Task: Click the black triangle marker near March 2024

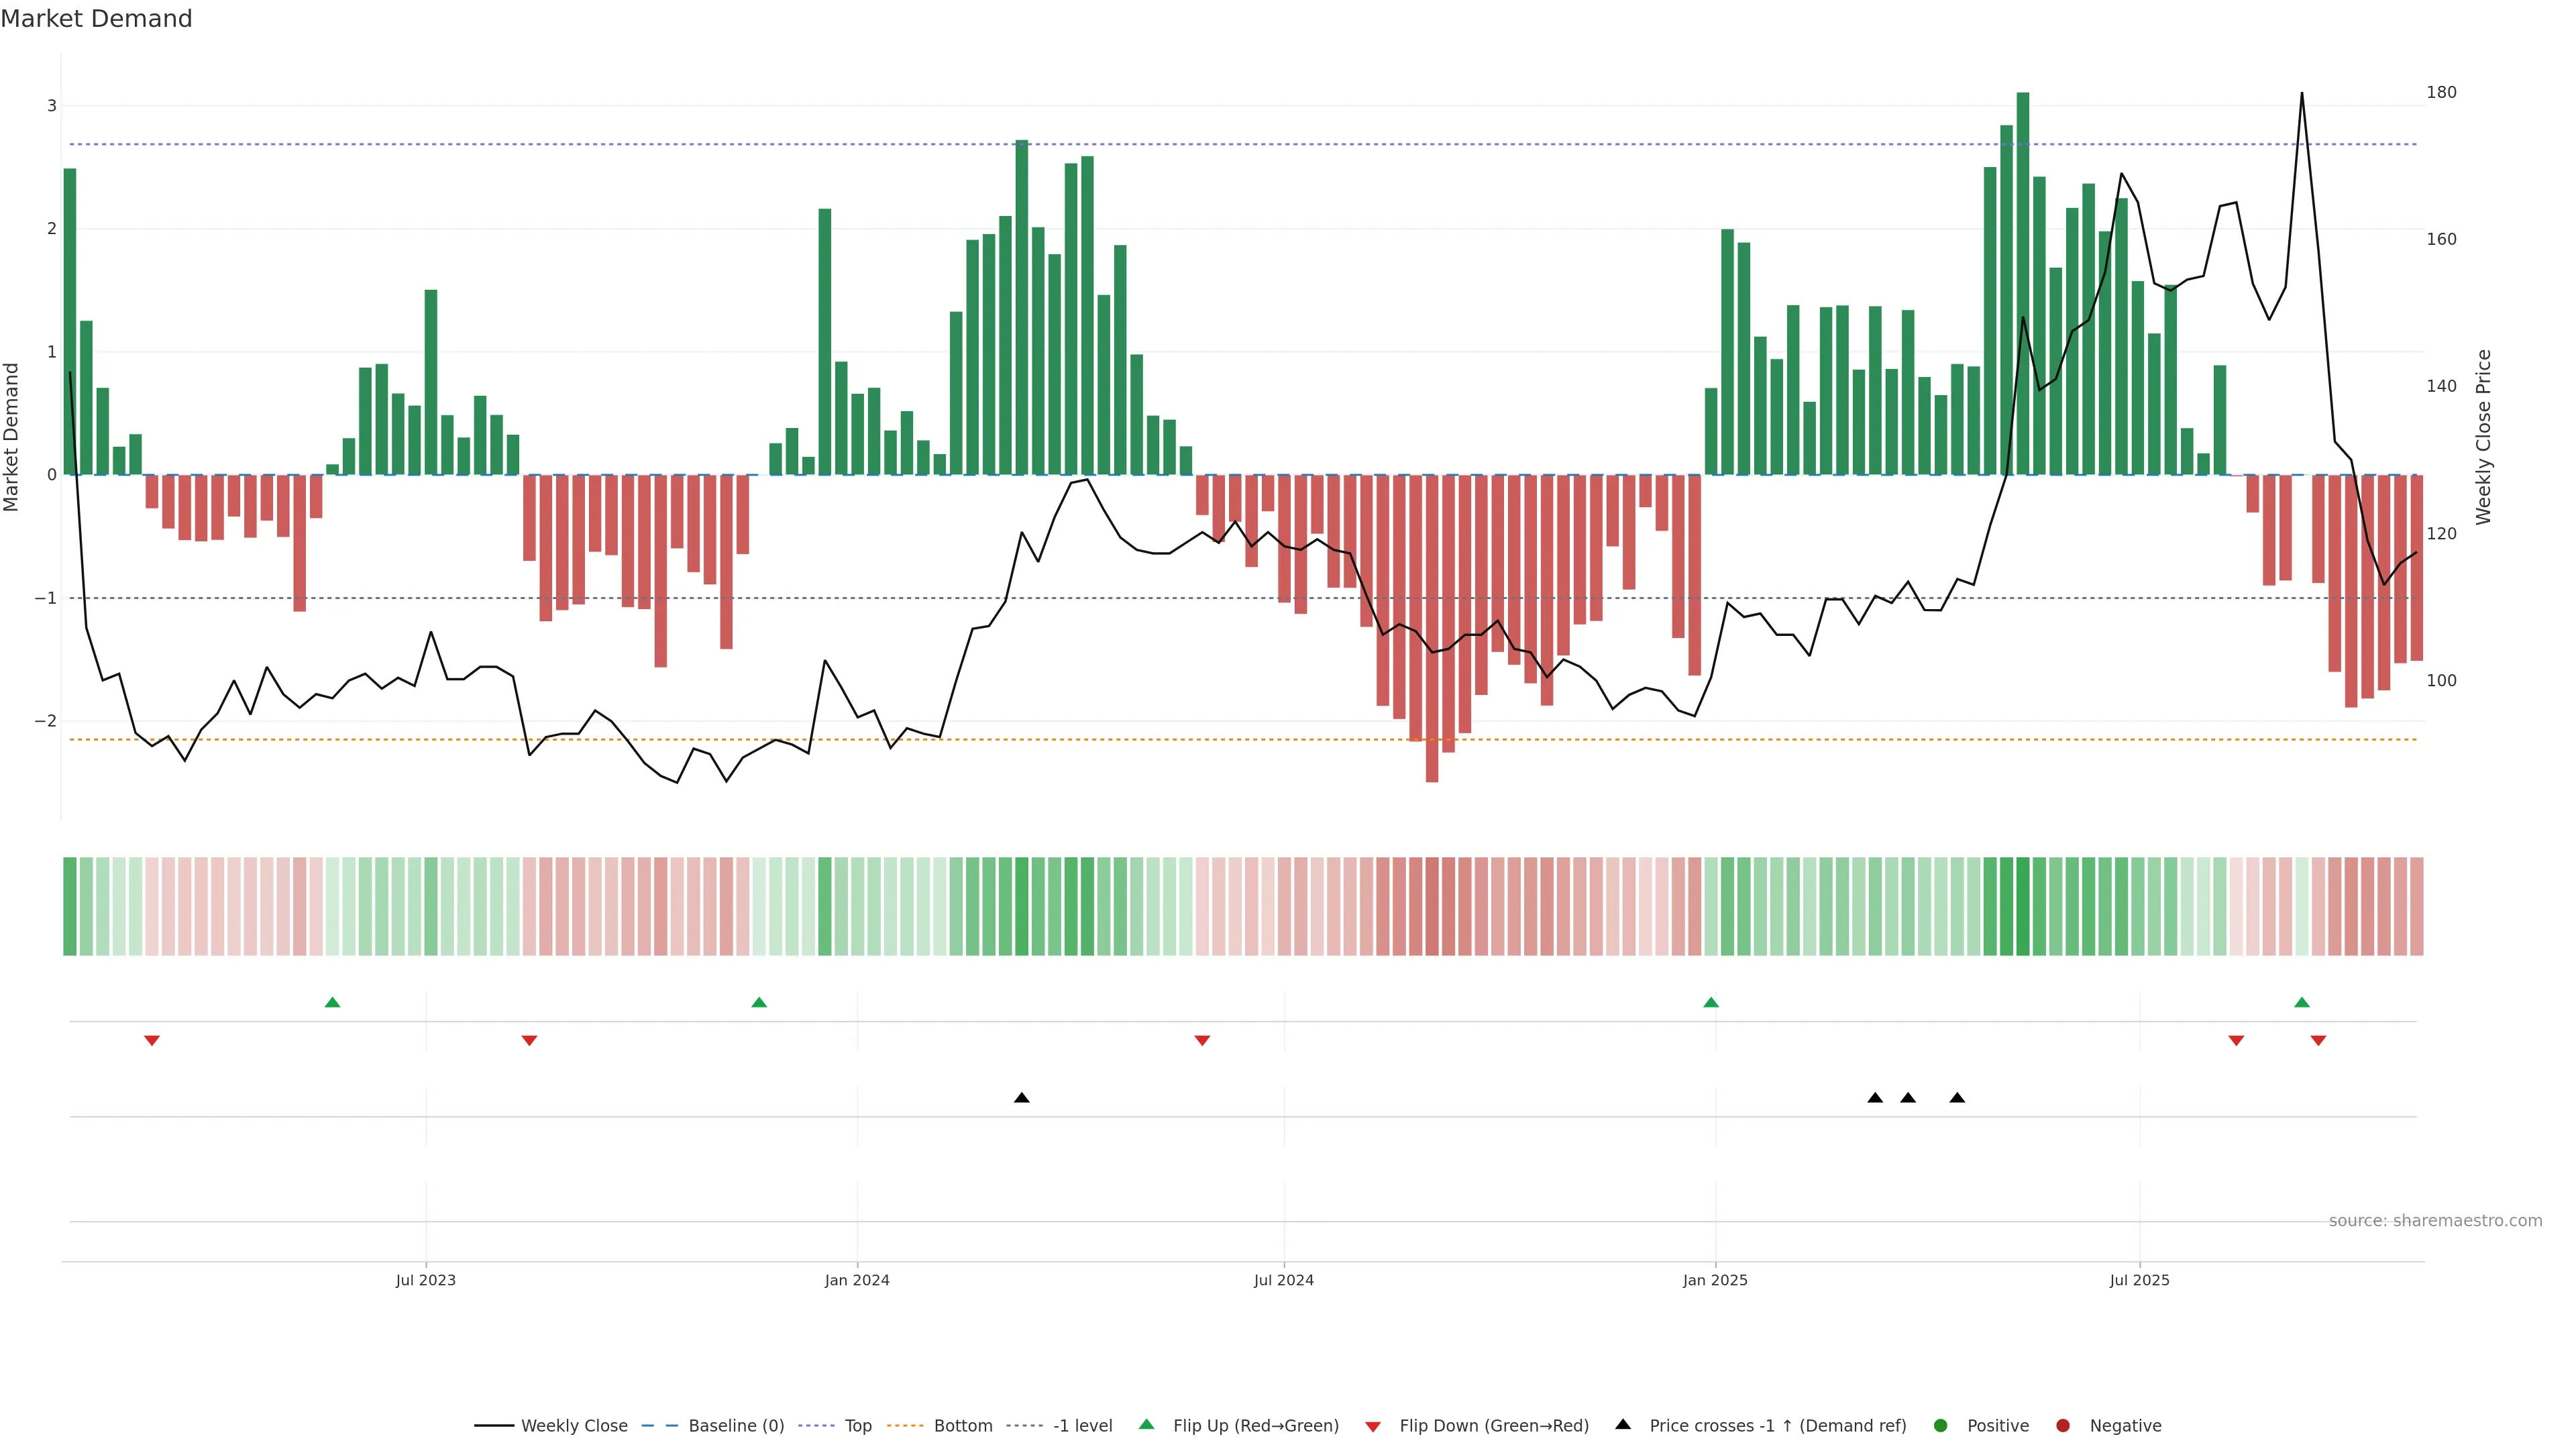Action: click(x=1021, y=1098)
